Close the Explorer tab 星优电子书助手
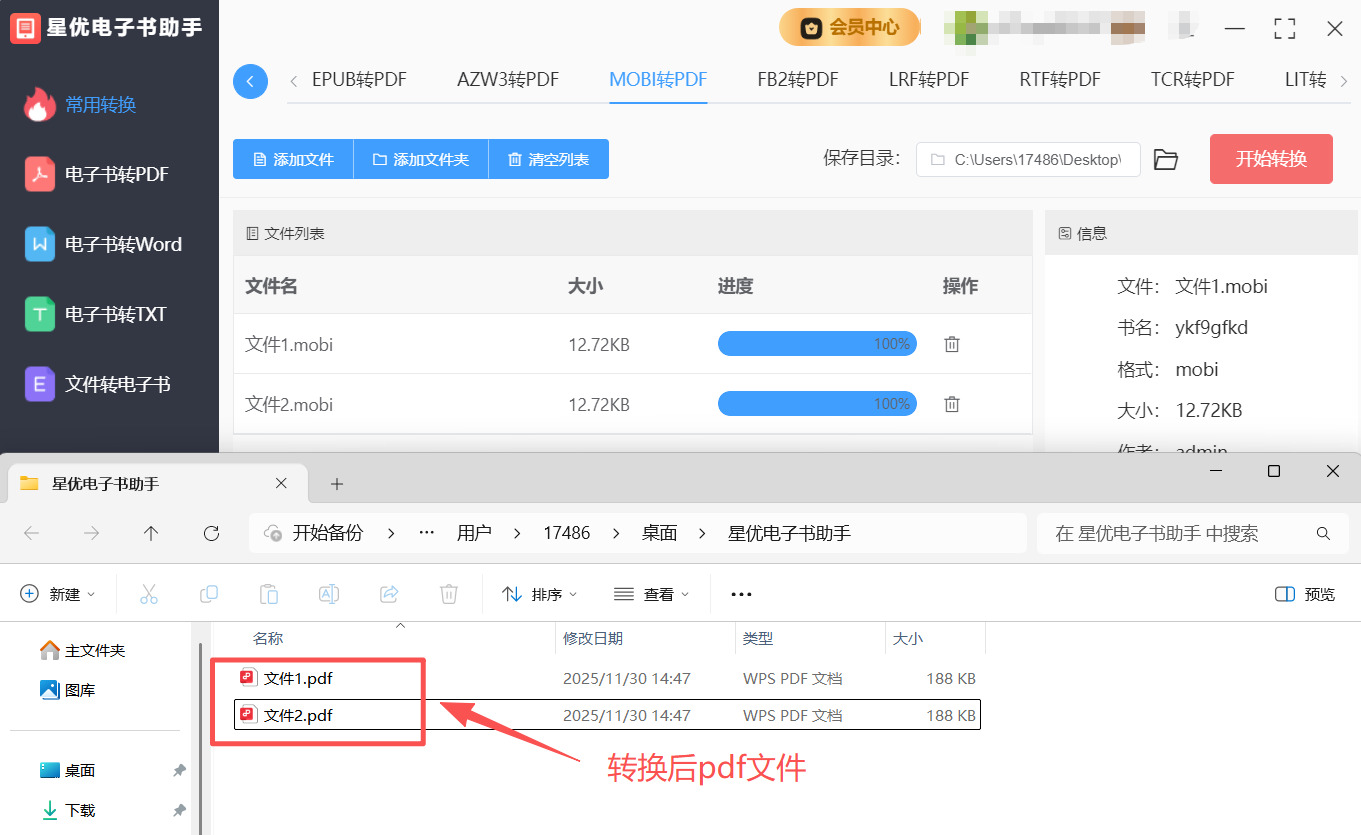The height and width of the screenshot is (835, 1361). tap(281, 484)
